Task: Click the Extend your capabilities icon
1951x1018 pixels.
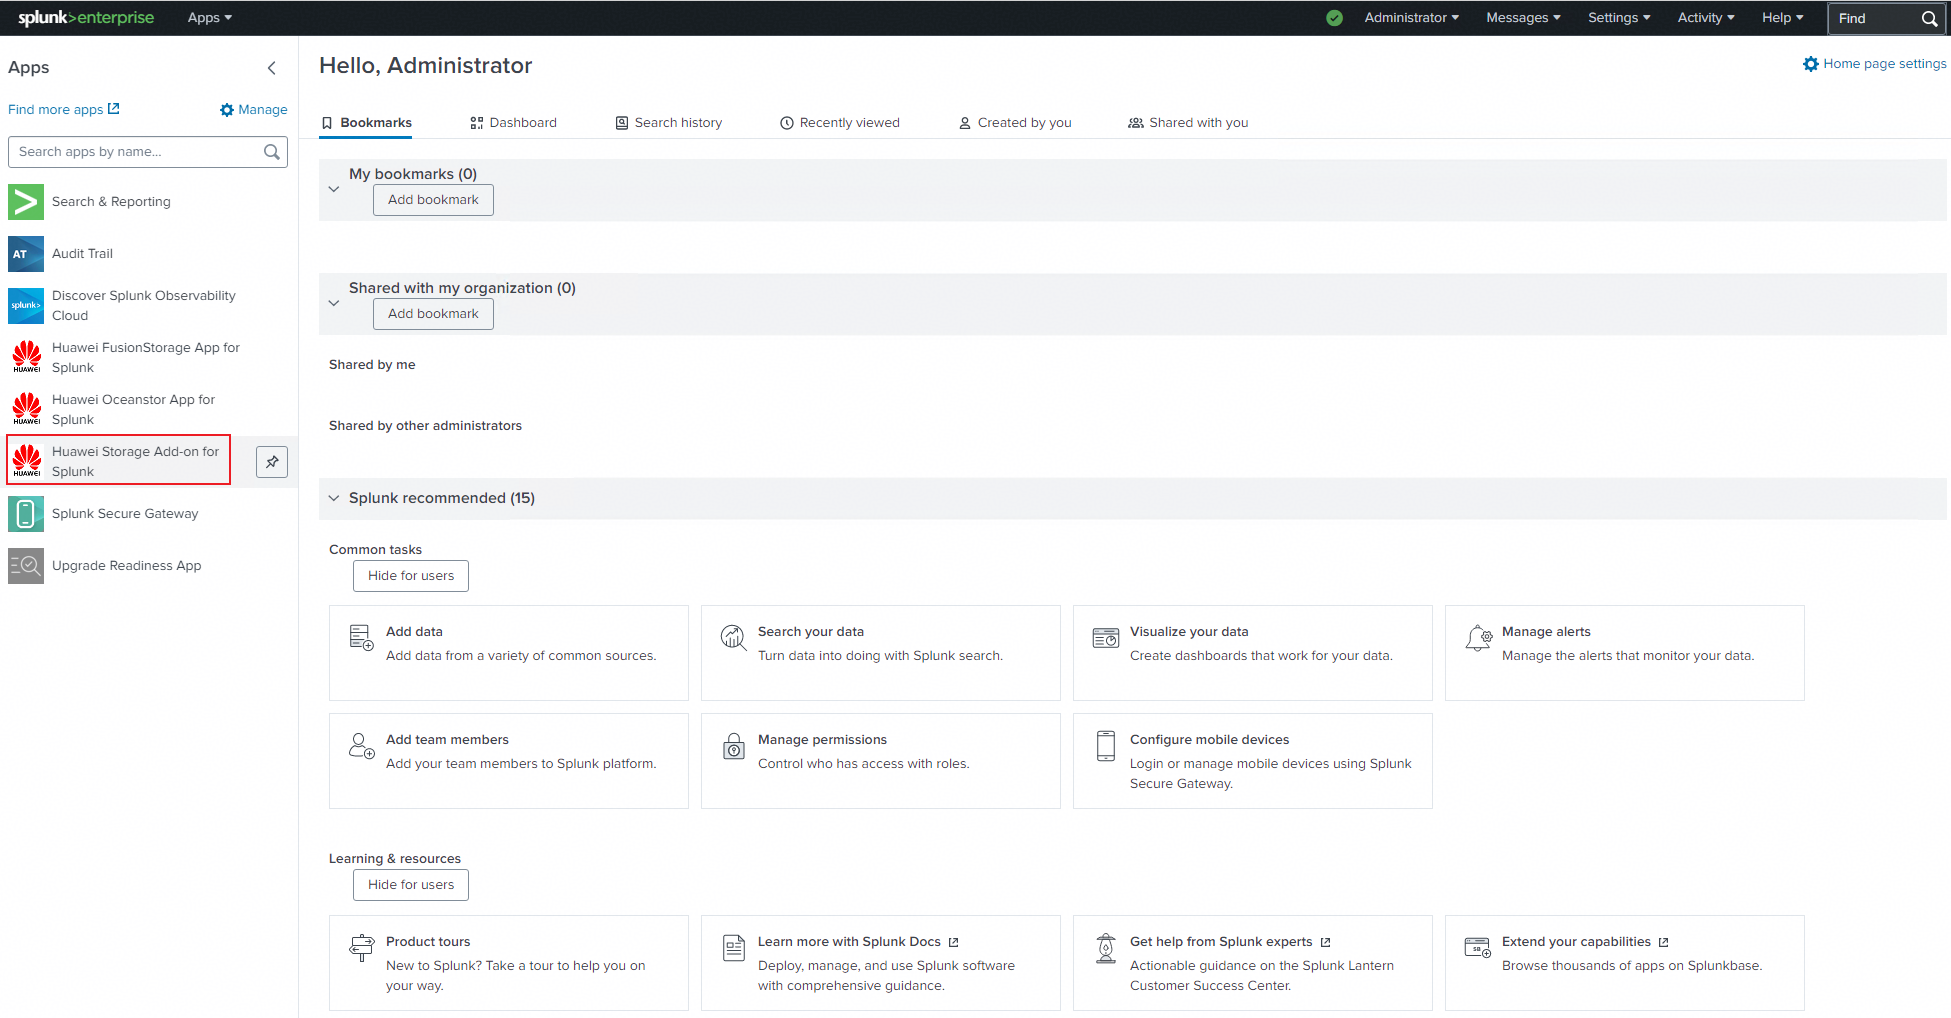Action: point(1477,947)
